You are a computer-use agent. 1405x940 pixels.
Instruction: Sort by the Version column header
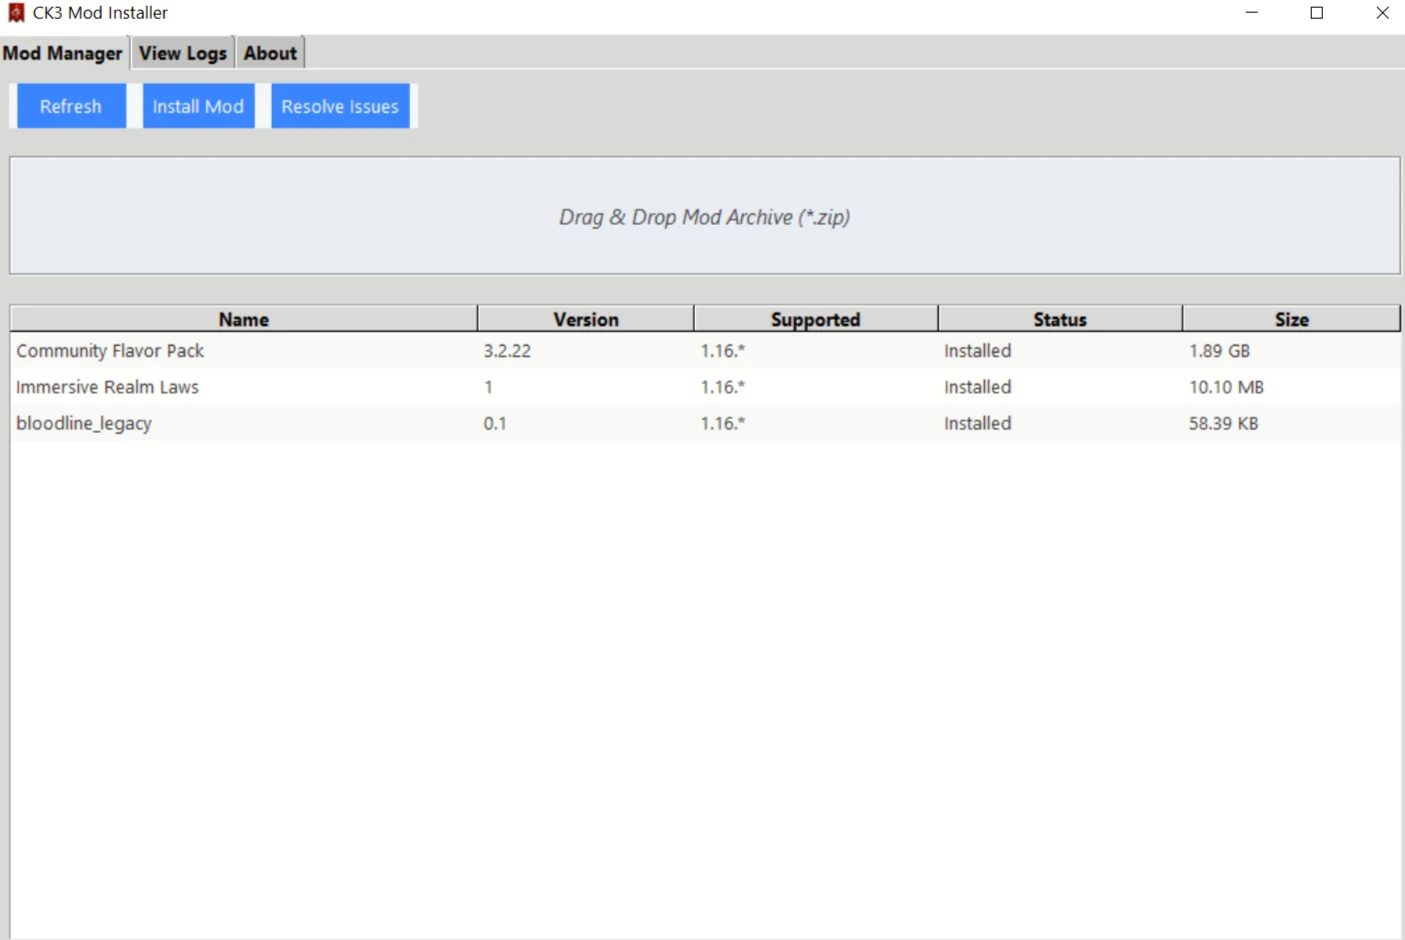pyautogui.click(x=586, y=319)
